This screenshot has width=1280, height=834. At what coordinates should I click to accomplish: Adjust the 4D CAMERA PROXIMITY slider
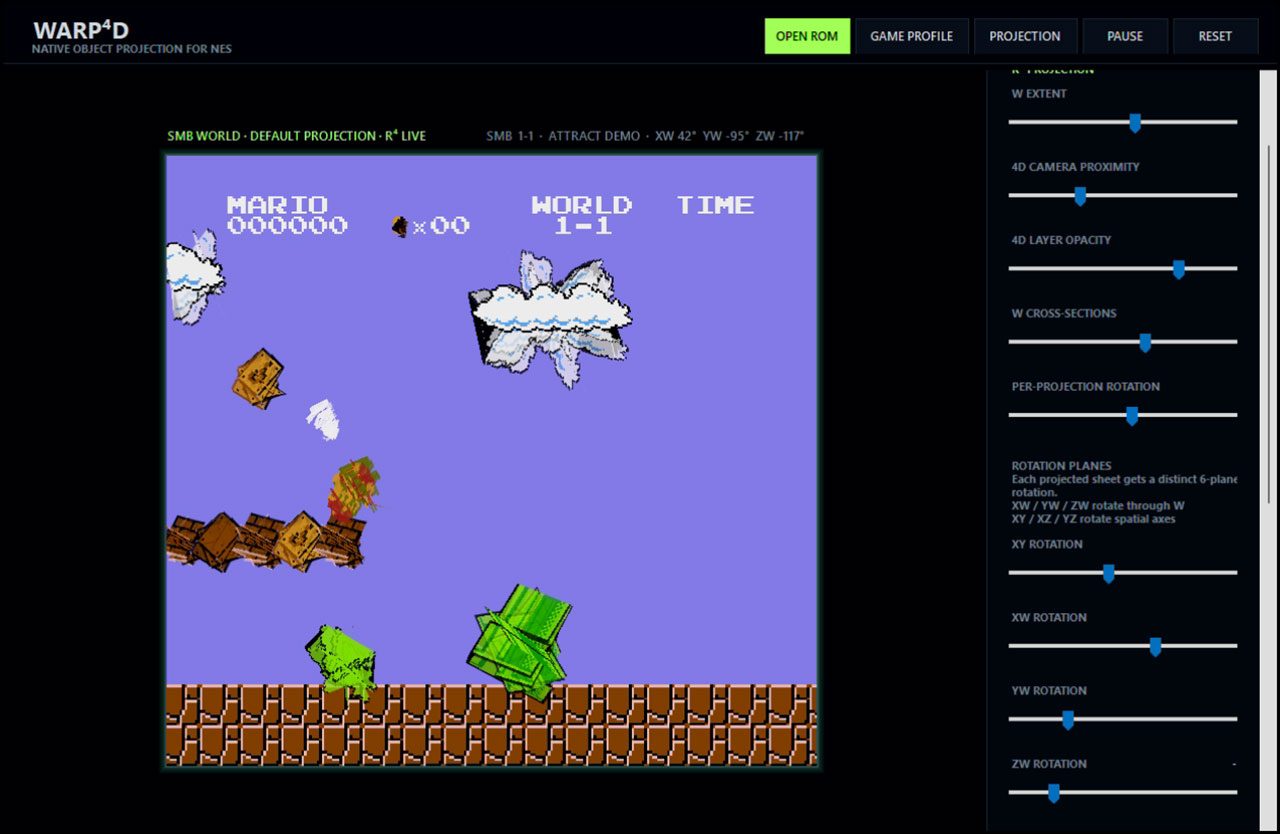[x=1123, y=195]
